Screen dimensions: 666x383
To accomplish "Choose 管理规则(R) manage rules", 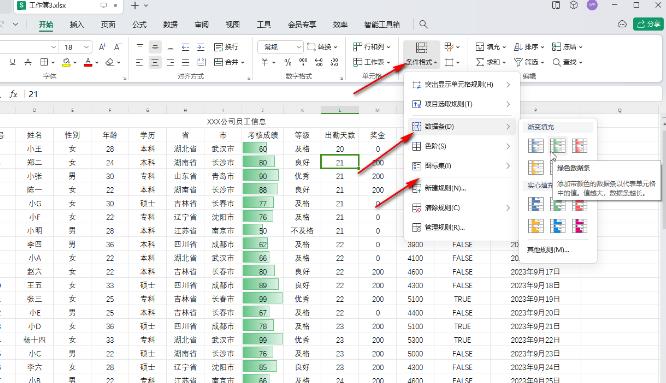I will [461, 228].
